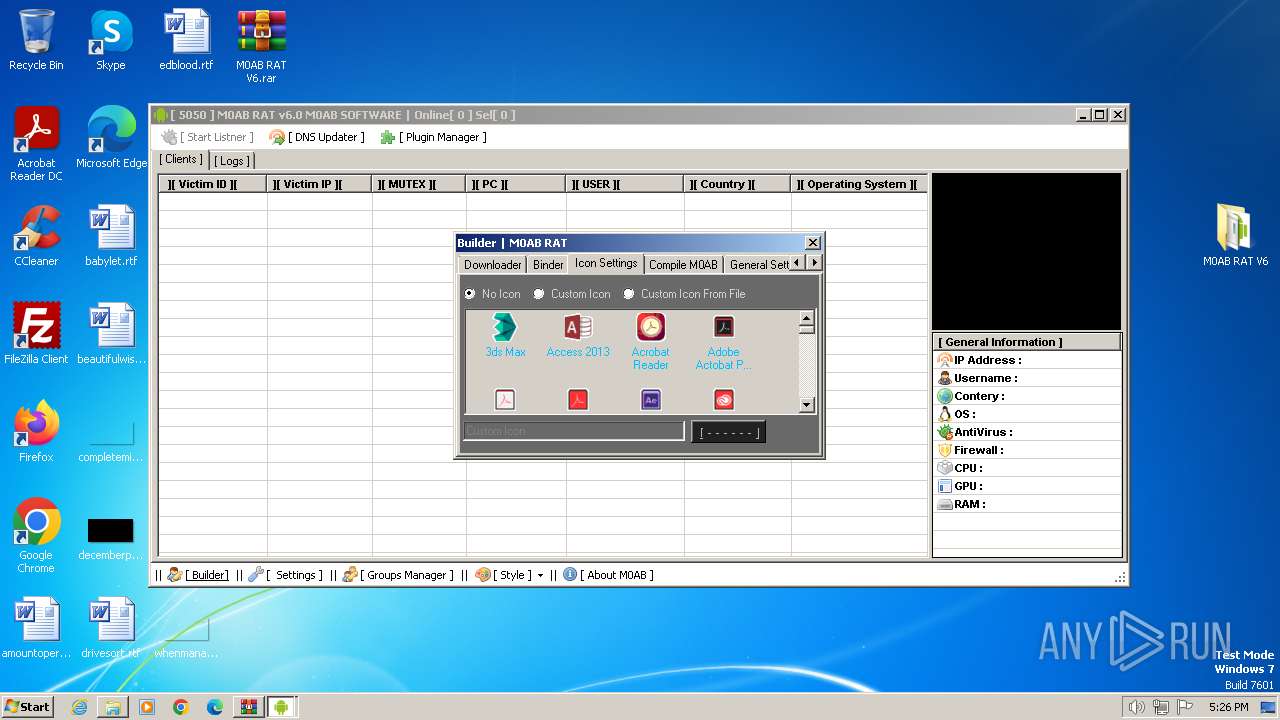Select the Microsoft Edge desktop shortcut
Viewport: 1280px width, 720px height.
tap(111, 138)
